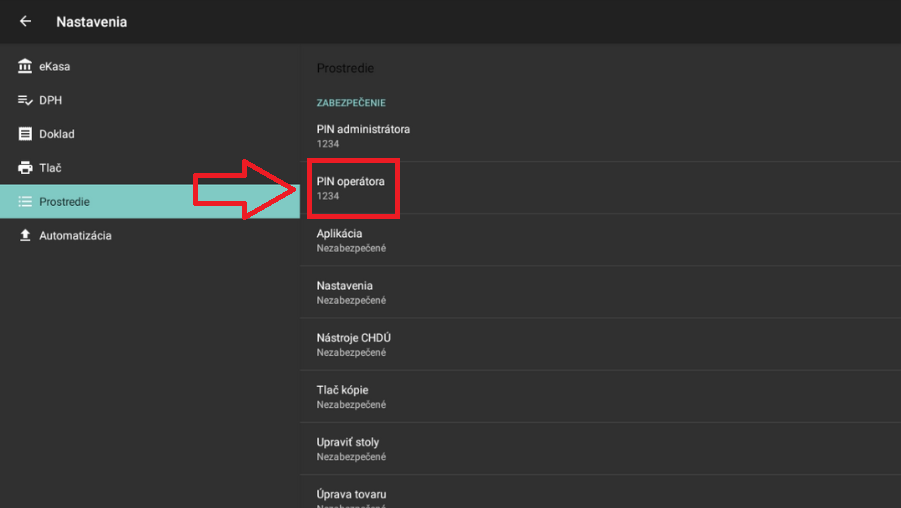
Task: Edit the PIN operátora setting
Action: pyautogui.click(x=351, y=188)
